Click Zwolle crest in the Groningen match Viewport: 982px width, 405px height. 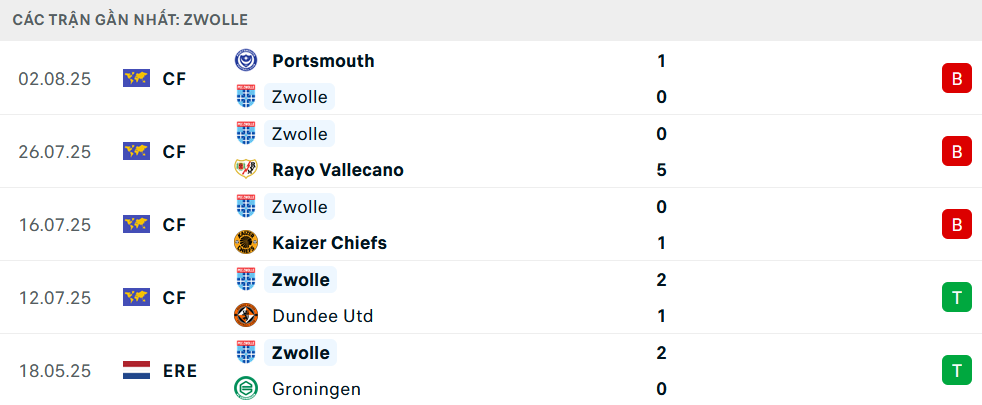(x=245, y=352)
